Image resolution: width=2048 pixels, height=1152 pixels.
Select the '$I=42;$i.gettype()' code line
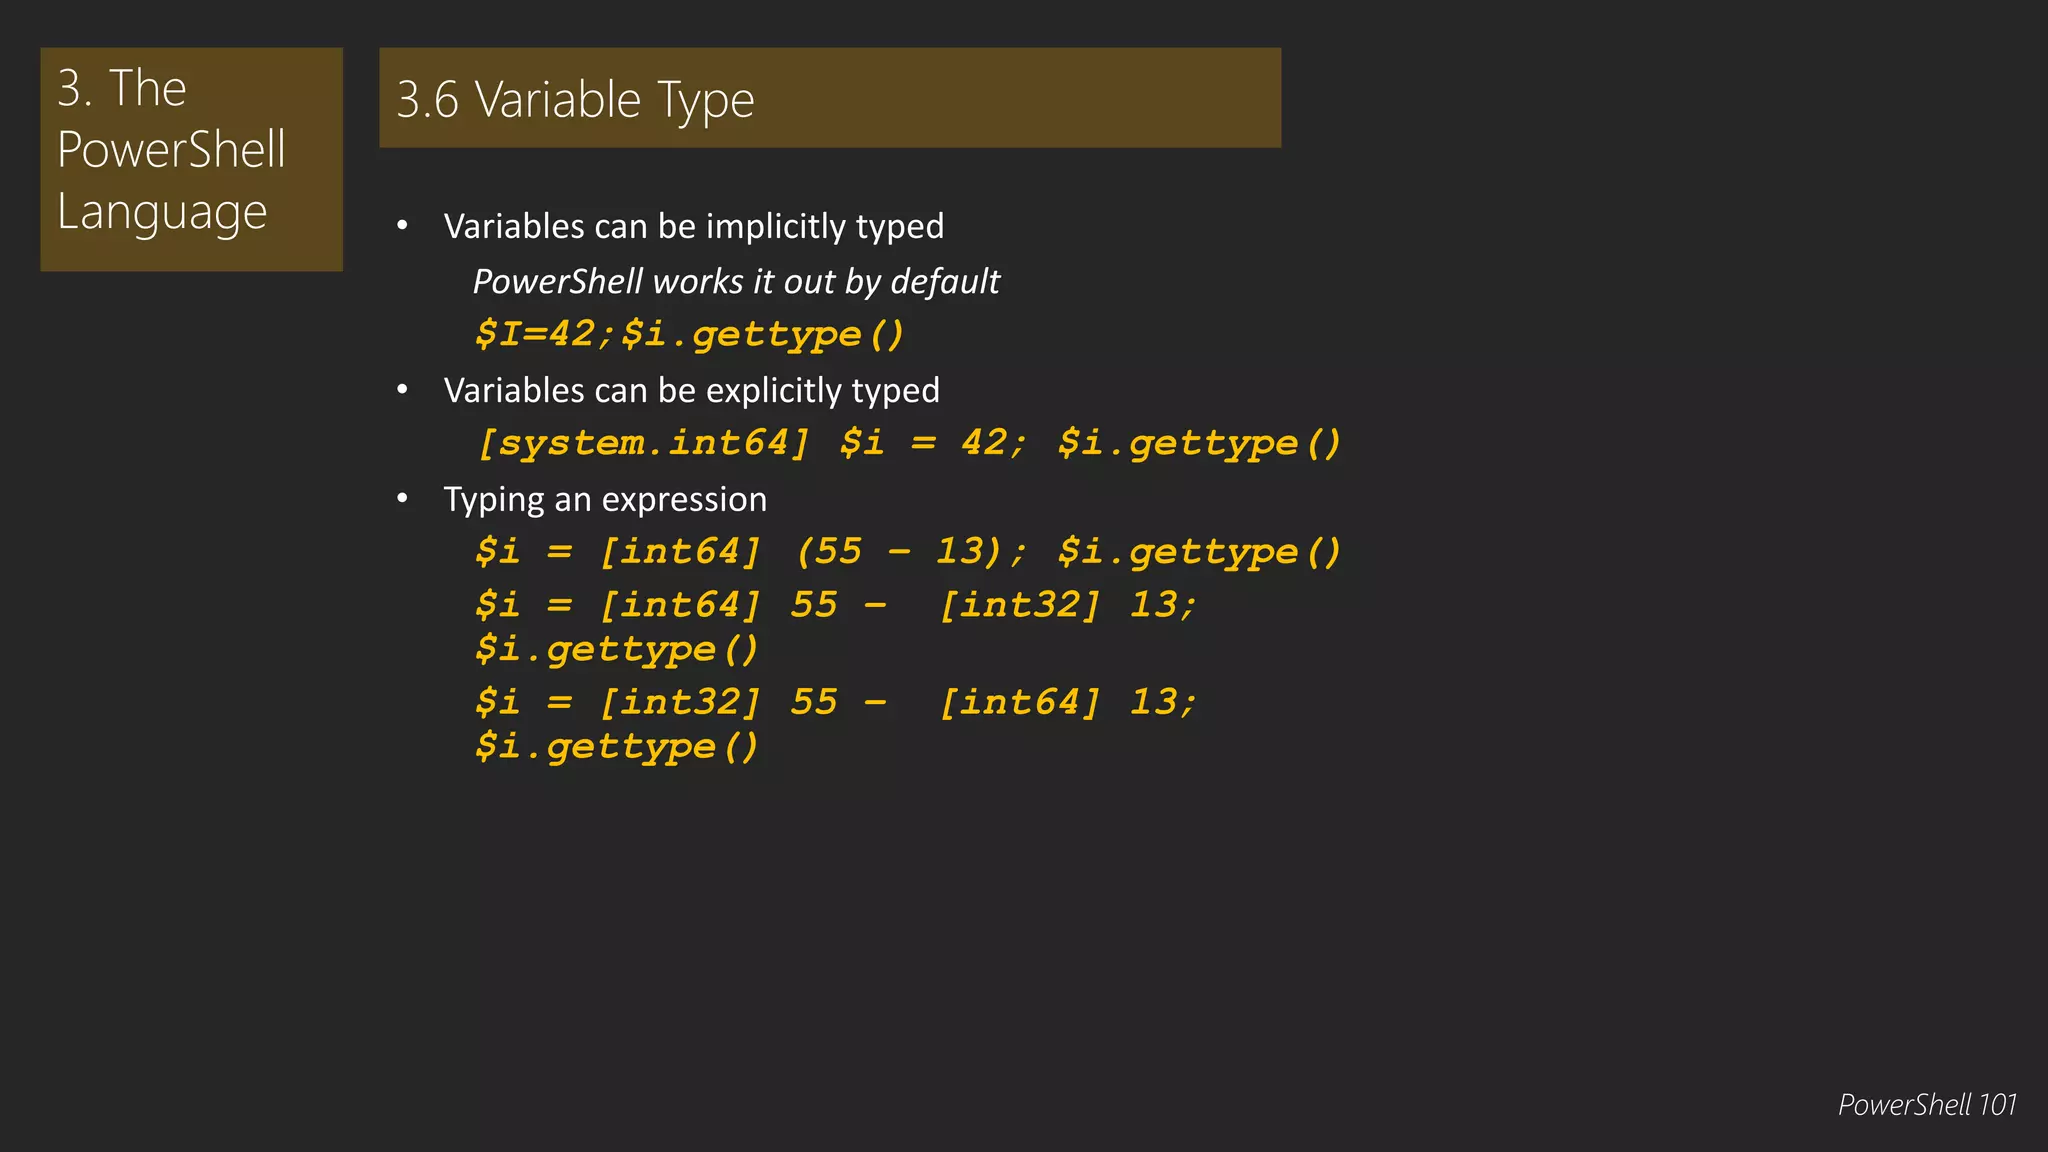point(690,334)
